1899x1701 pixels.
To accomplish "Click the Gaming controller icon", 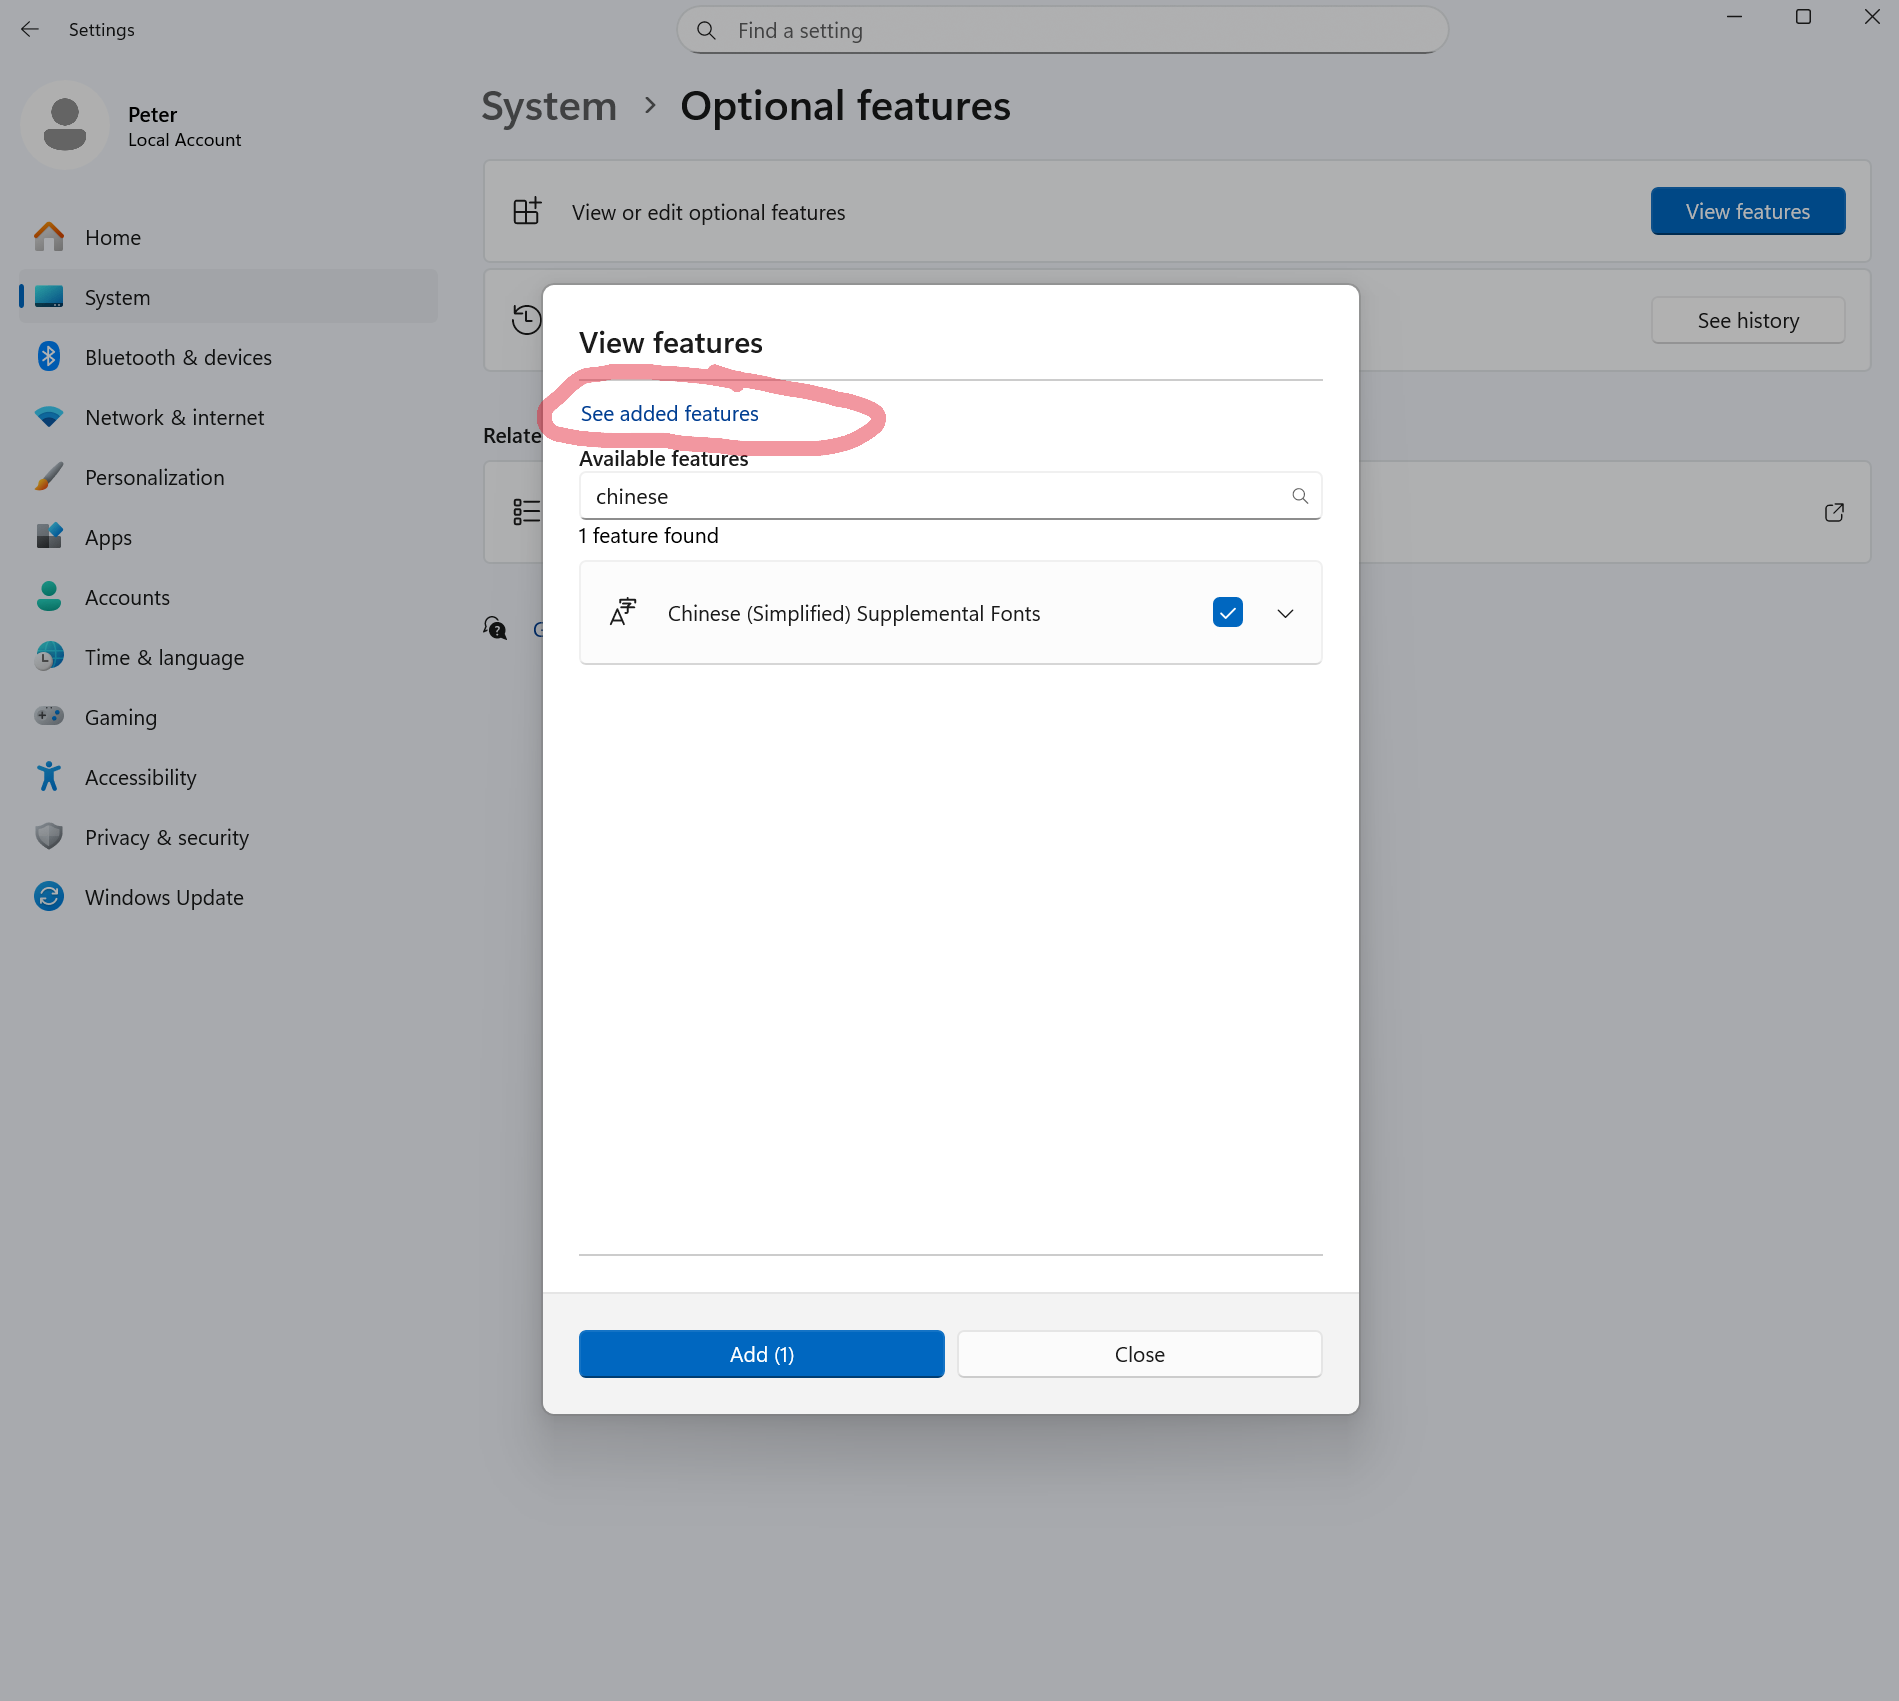I will (49, 716).
